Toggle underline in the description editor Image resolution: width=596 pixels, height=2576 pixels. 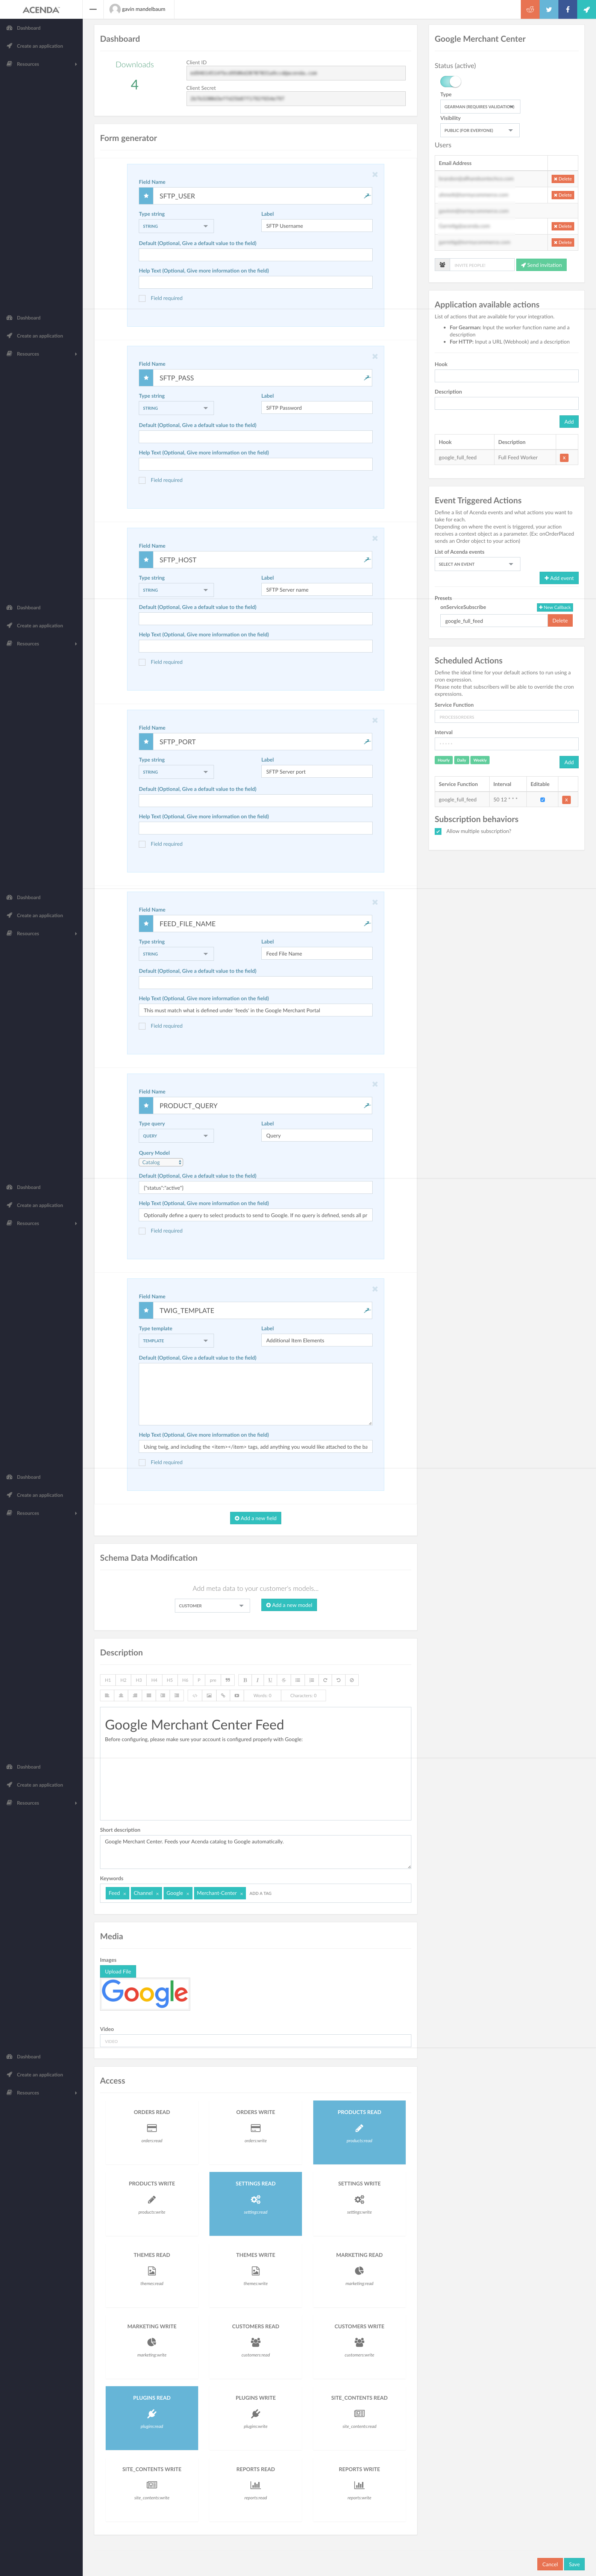[x=270, y=1680]
